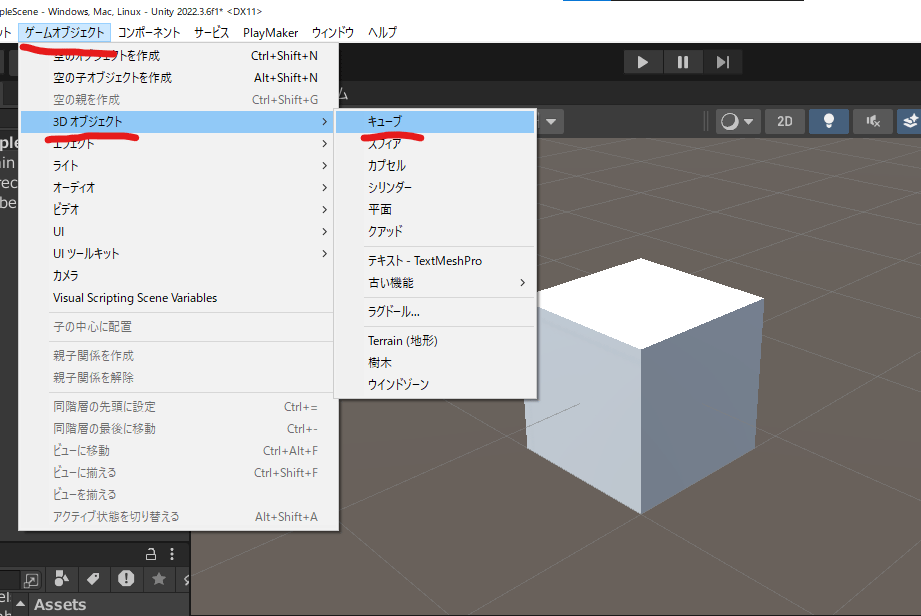
Task: Click the triangle arrow beside Assets
Action: point(21,604)
